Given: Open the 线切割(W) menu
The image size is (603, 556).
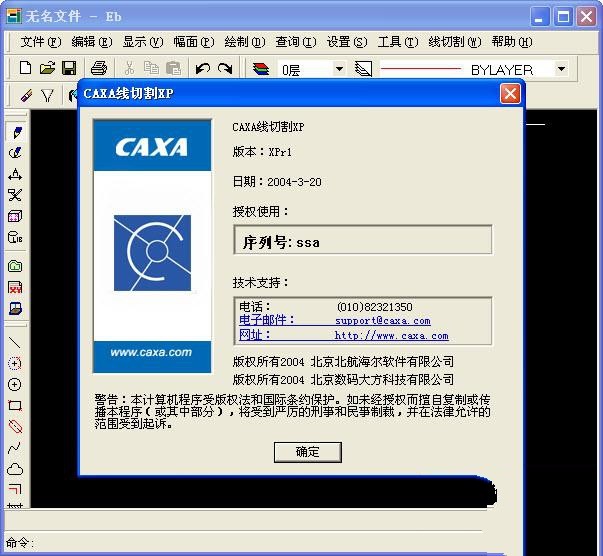Looking at the screenshot, I should click(x=455, y=42).
